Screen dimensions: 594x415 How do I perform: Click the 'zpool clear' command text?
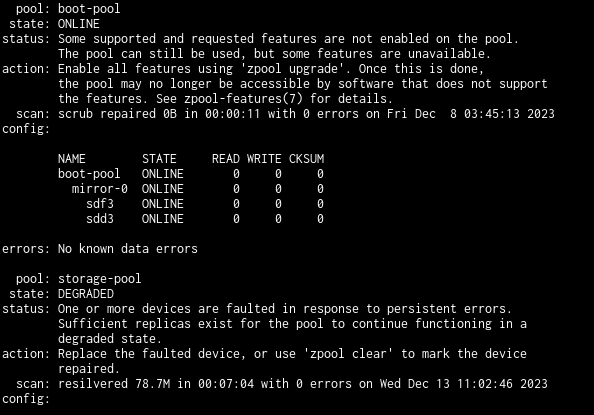[x=349, y=354]
